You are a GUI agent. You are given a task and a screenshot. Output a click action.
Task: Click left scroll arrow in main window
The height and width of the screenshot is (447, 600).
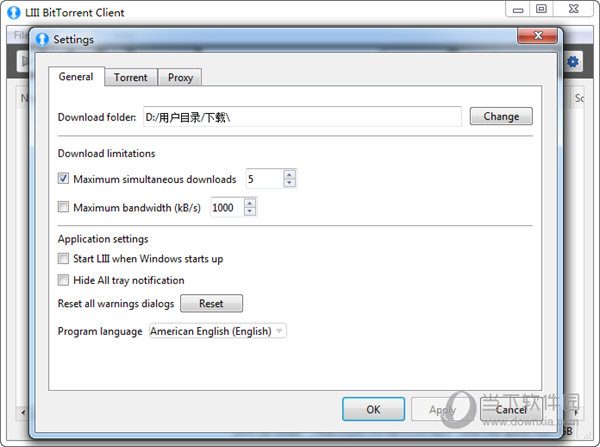coord(23,413)
